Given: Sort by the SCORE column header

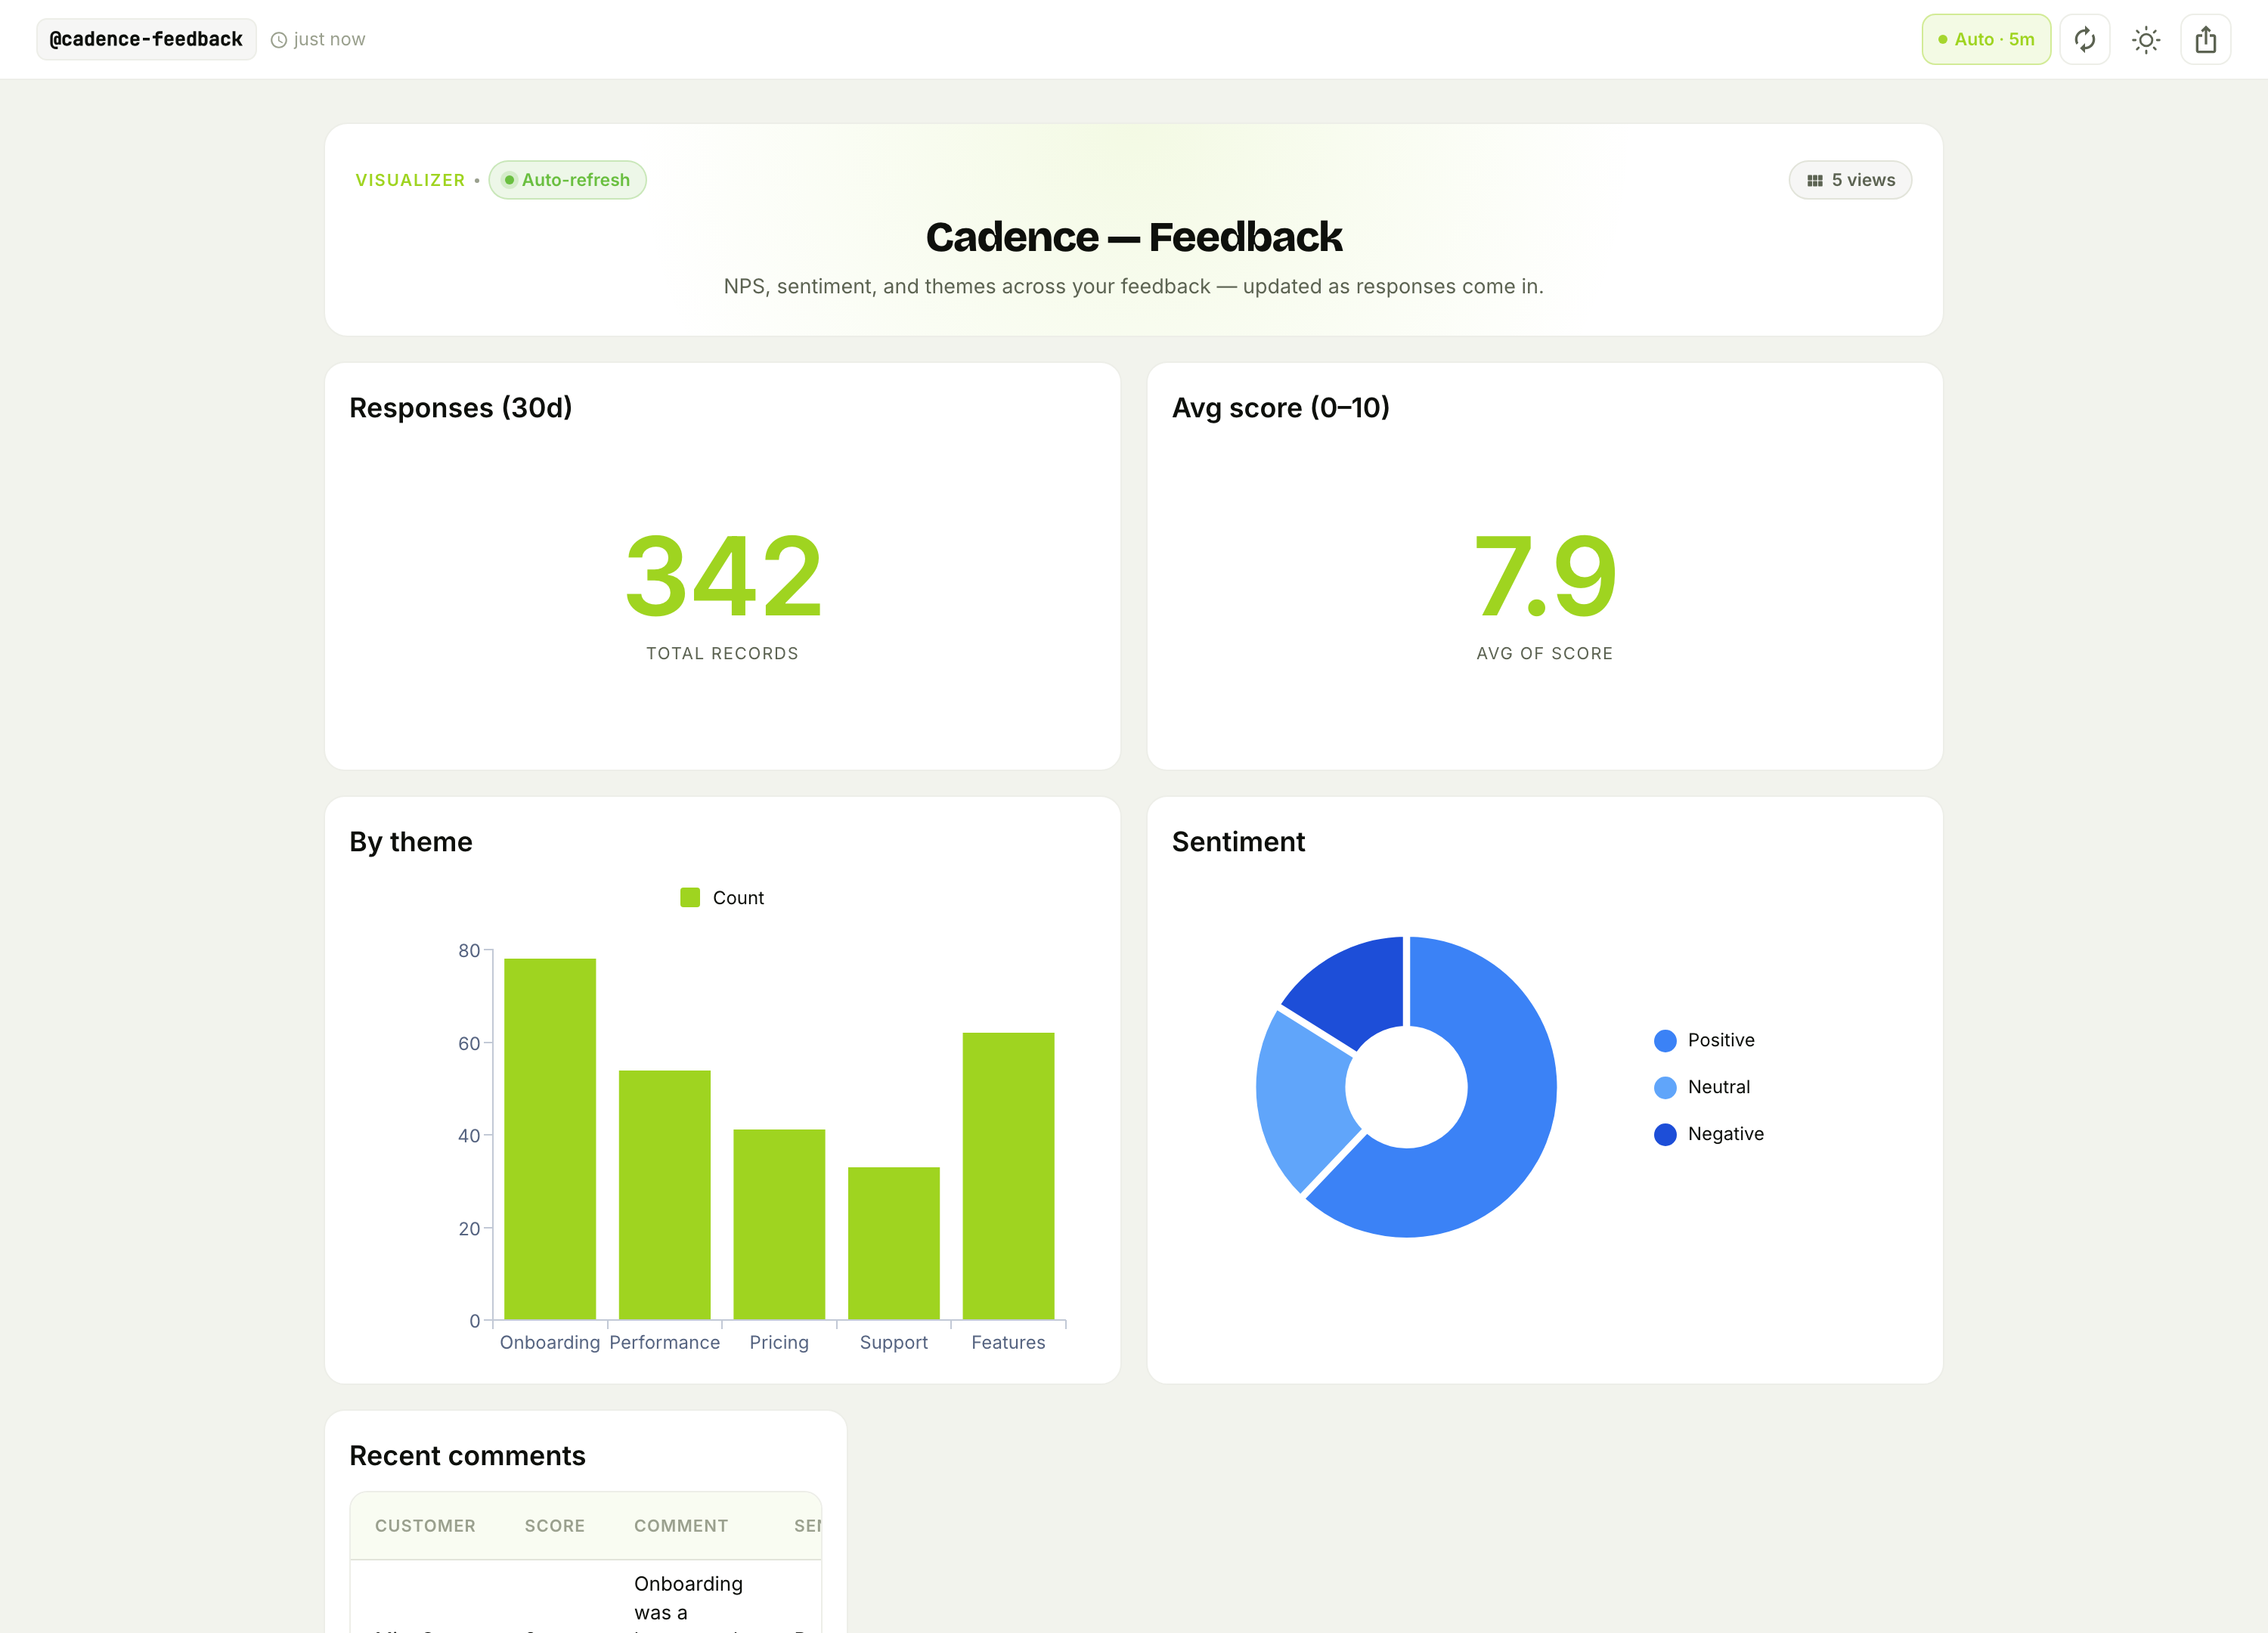Looking at the screenshot, I should 554,1525.
